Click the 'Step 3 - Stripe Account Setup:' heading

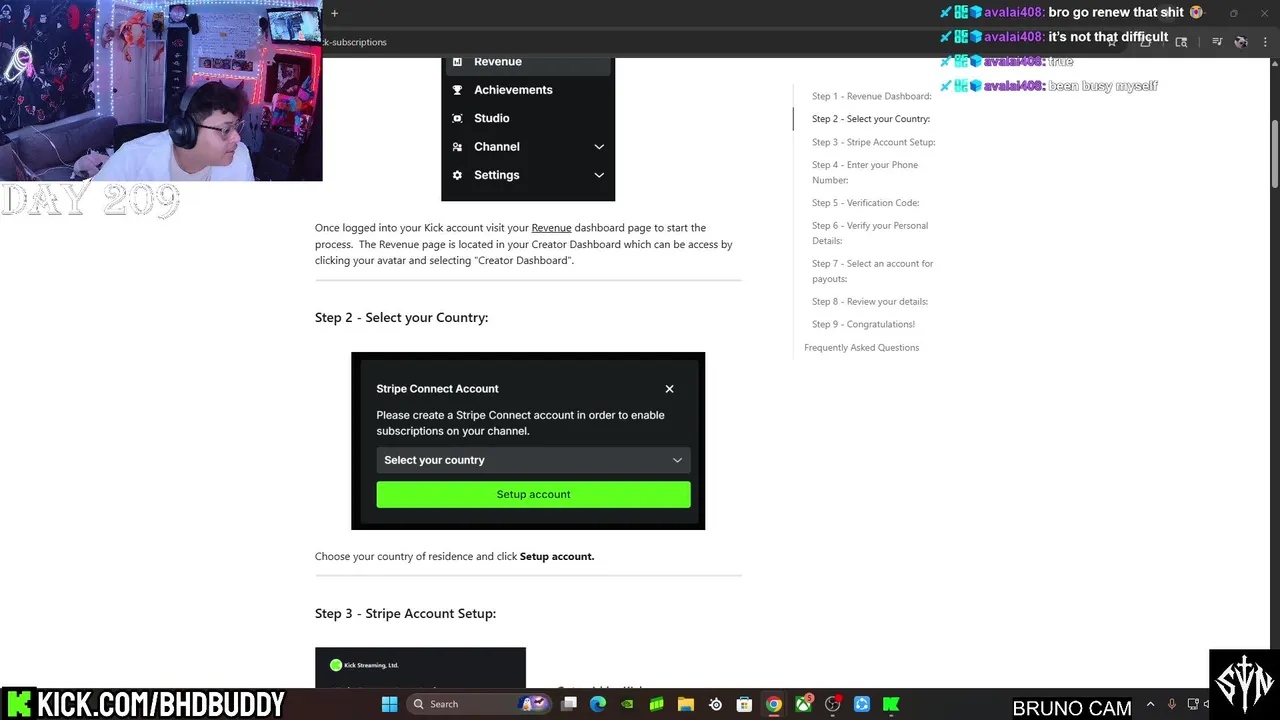pyautogui.click(x=405, y=614)
